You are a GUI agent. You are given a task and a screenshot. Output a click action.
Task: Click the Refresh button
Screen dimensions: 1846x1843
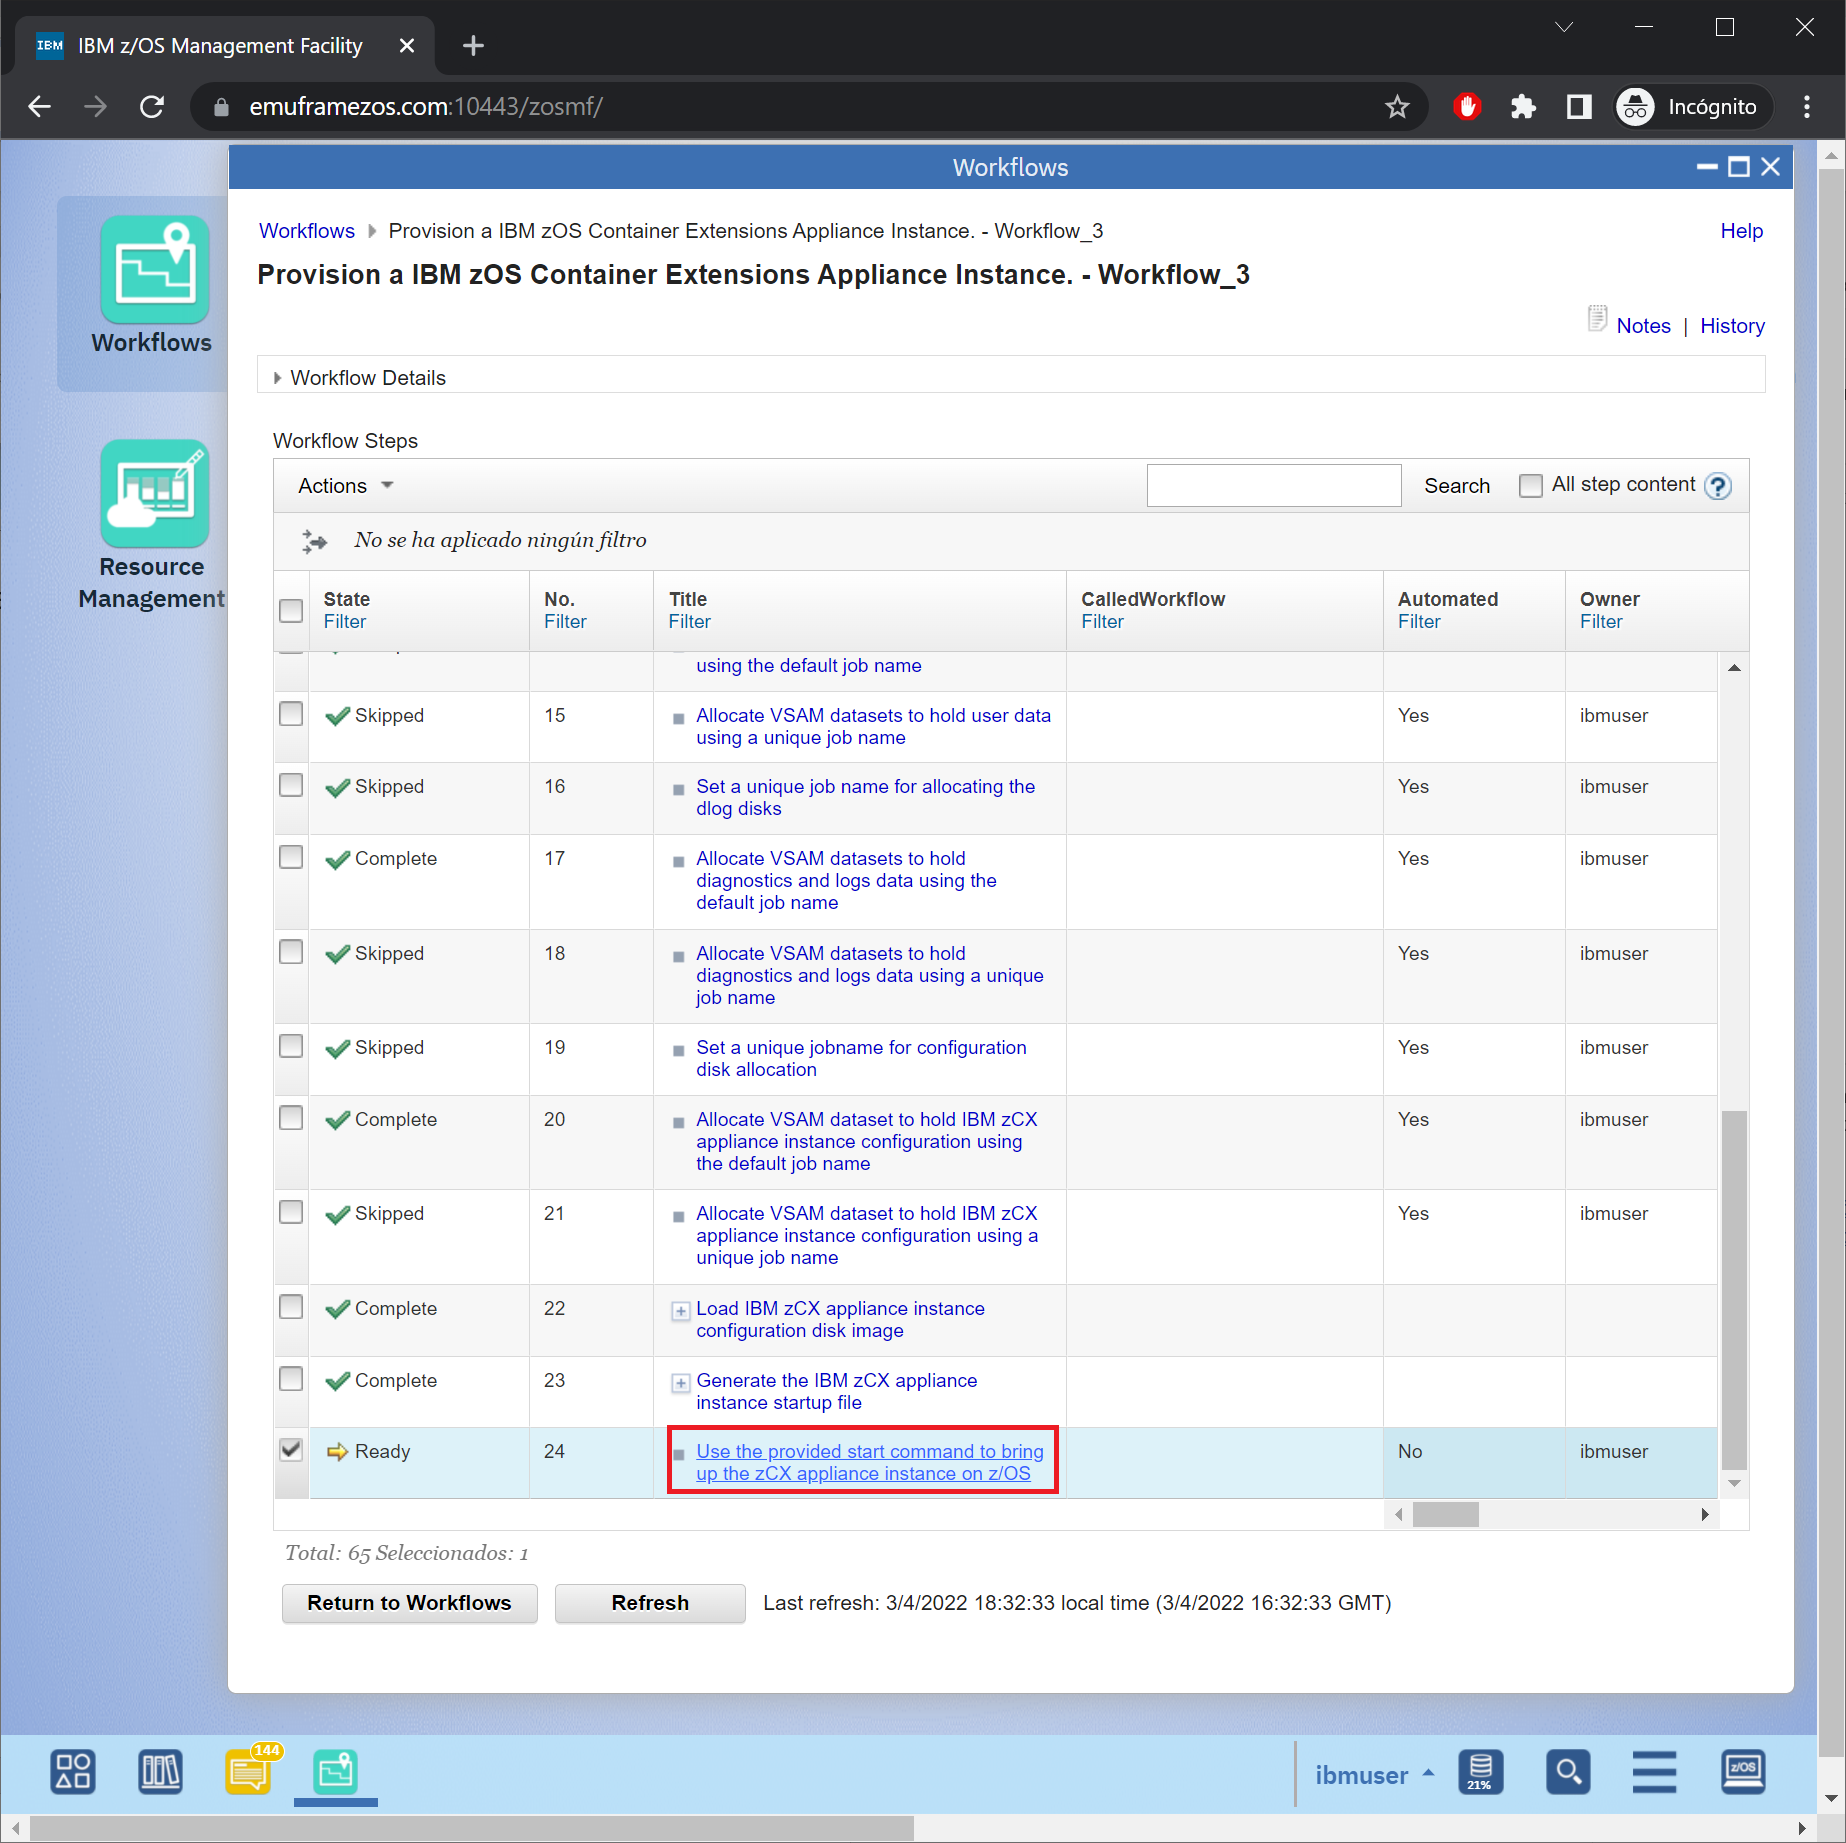coord(650,1603)
